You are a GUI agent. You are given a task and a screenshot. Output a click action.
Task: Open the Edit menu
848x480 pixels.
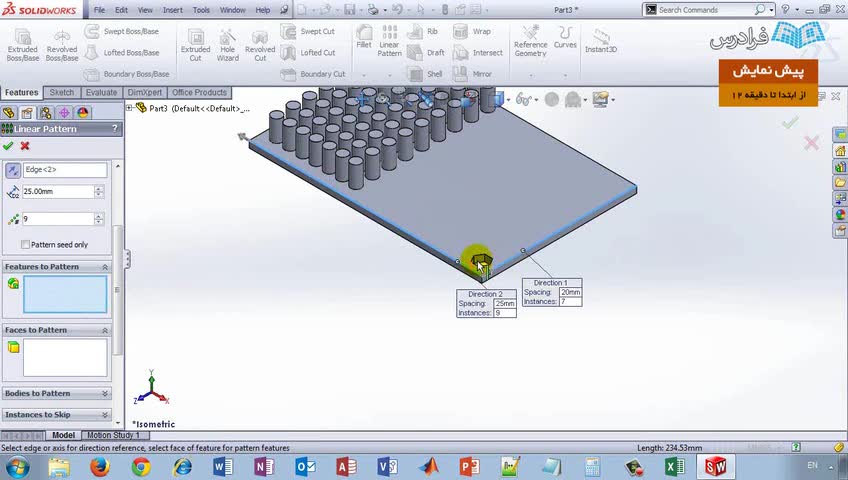[121, 10]
